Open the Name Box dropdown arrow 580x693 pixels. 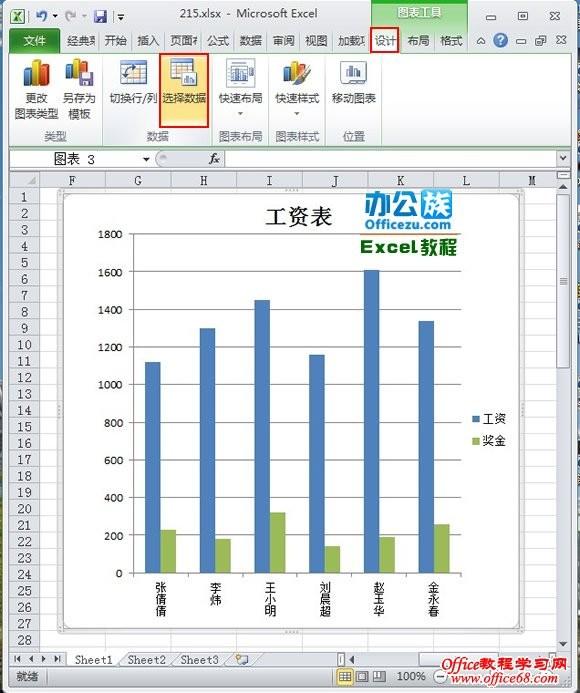pyautogui.click(x=146, y=160)
